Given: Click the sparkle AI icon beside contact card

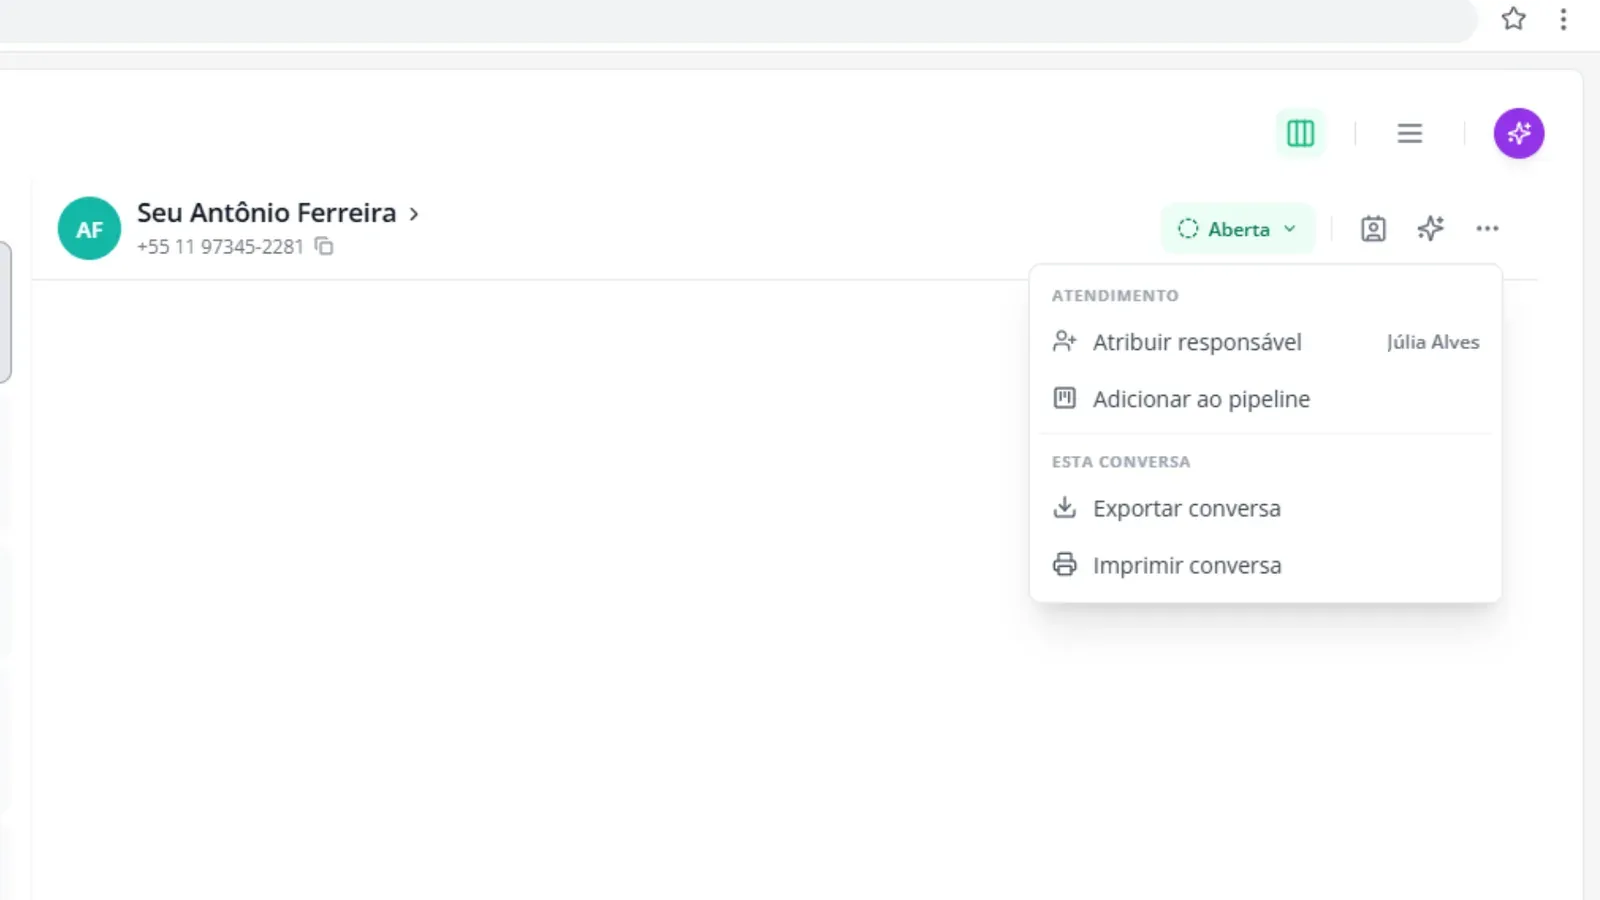Looking at the screenshot, I should [x=1431, y=229].
